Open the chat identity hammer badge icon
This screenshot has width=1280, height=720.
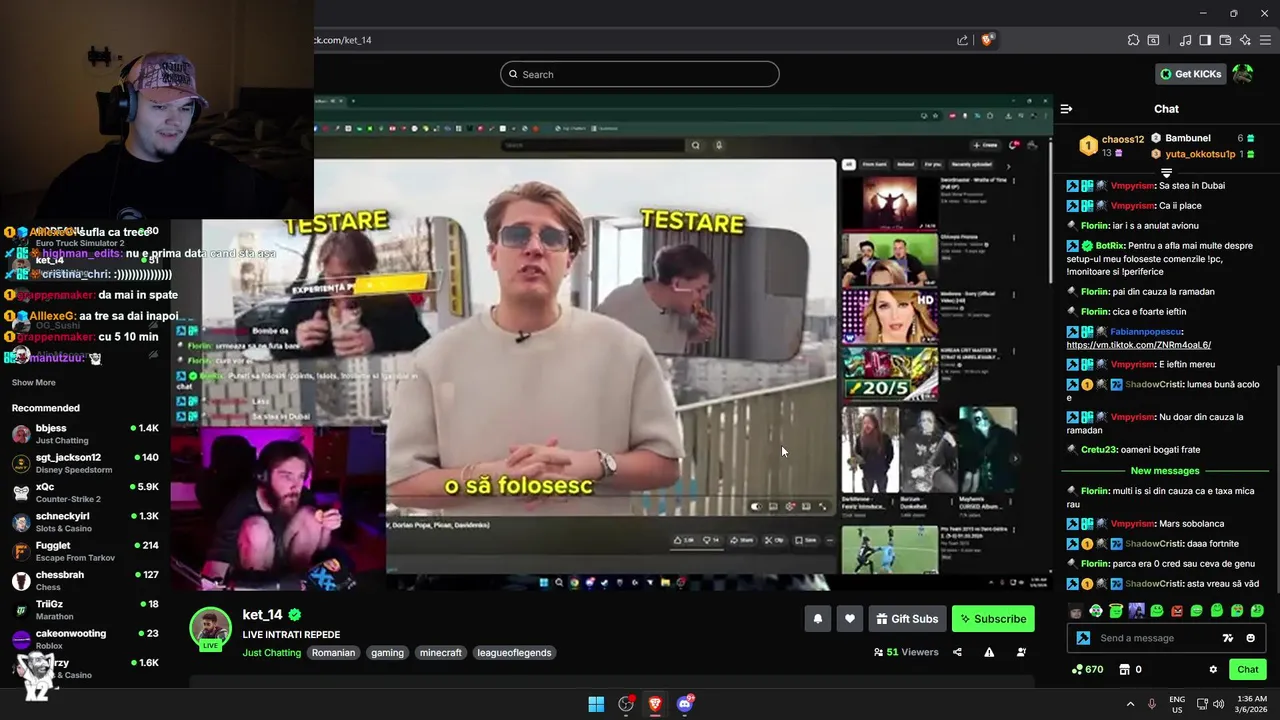pyautogui.click(x=1083, y=638)
